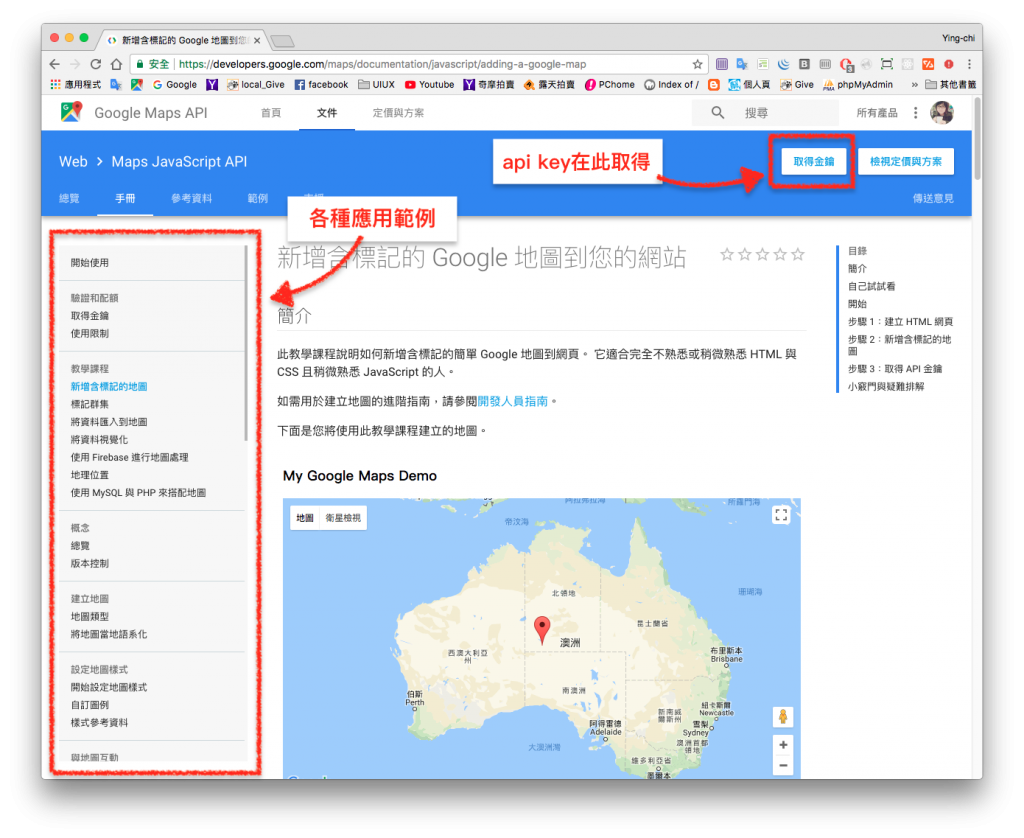Open the facebook bookmark
1024x838 pixels.
[321, 84]
